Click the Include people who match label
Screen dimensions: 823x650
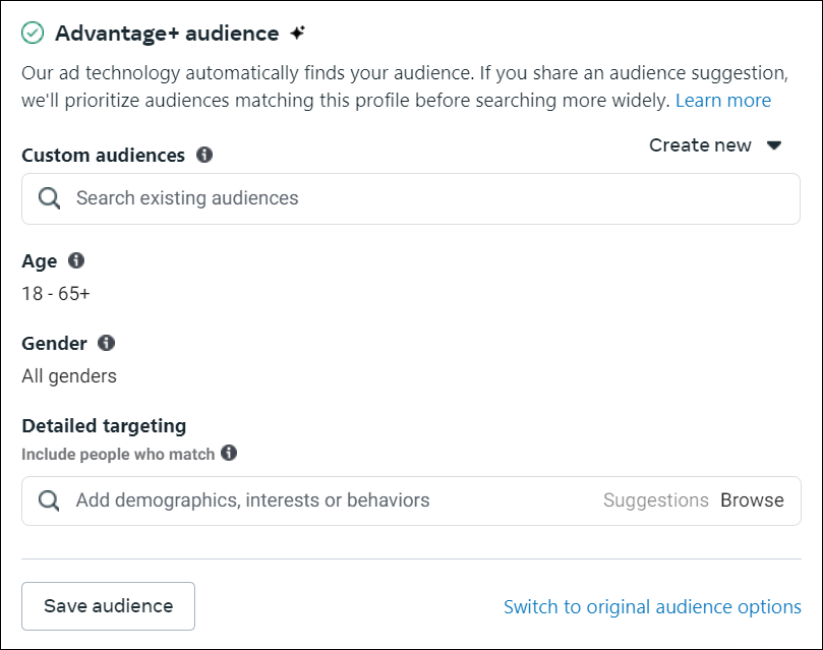(x=118, y=454)
